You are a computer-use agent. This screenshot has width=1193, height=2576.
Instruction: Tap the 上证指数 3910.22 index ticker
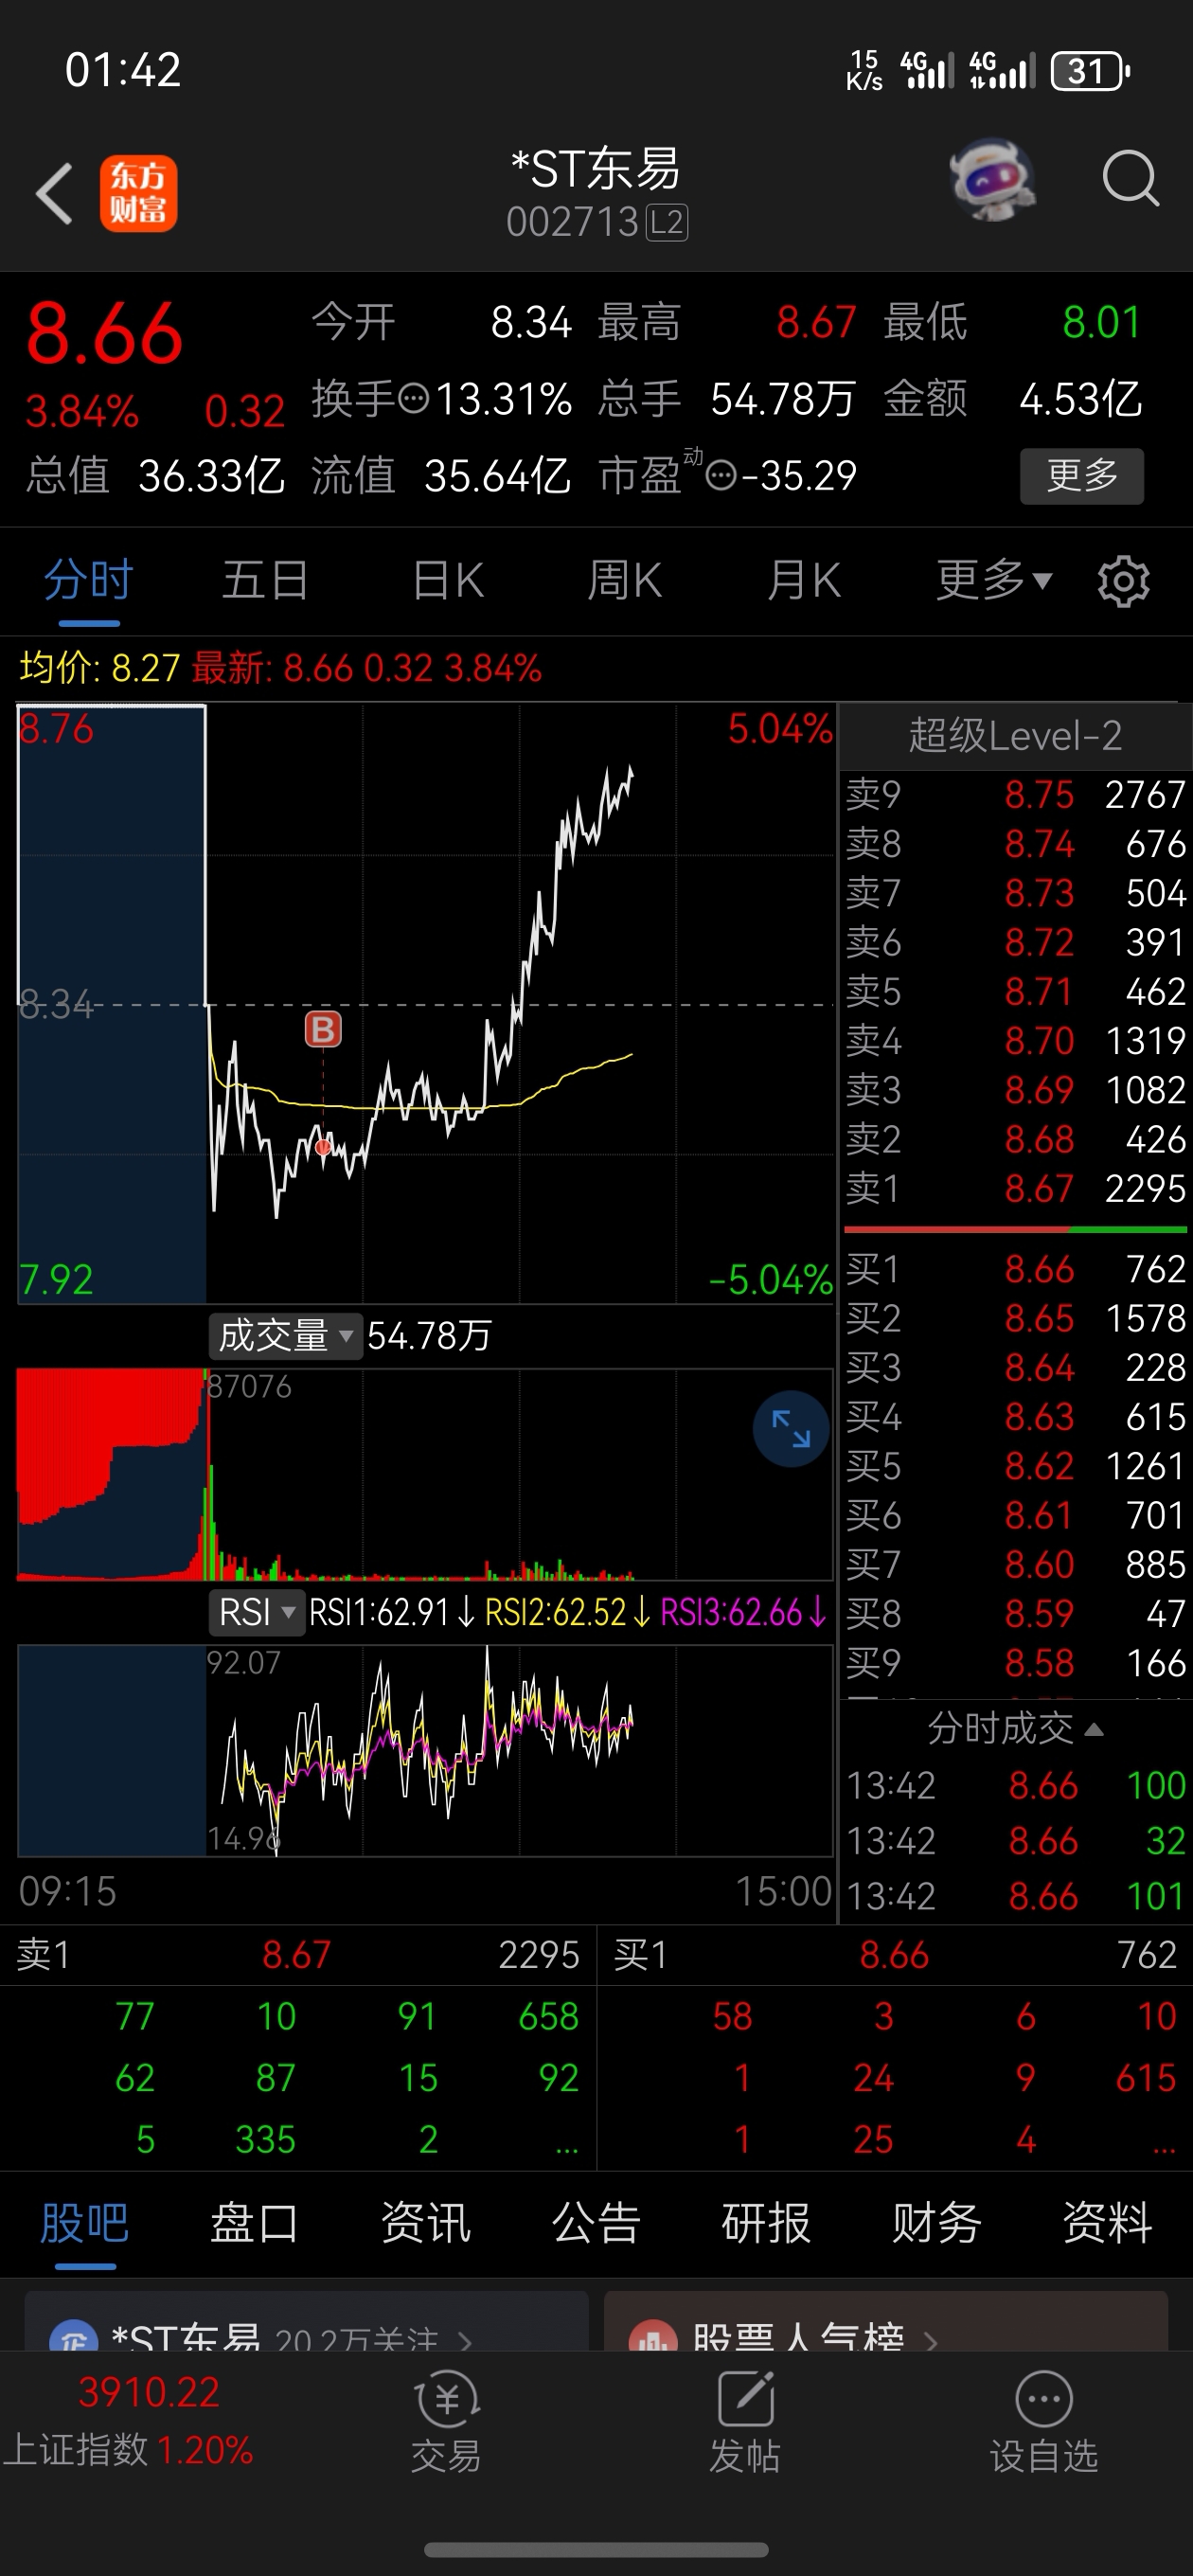click(x=128, y=2421)
